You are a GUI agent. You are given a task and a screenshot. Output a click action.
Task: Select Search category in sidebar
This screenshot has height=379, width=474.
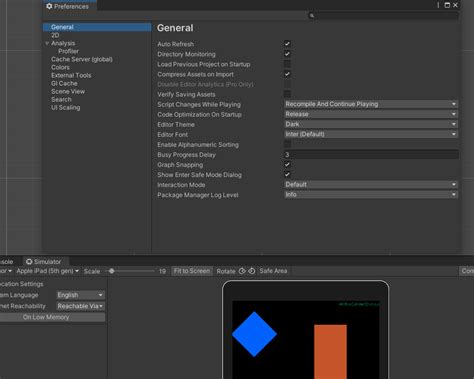(61, 99)
